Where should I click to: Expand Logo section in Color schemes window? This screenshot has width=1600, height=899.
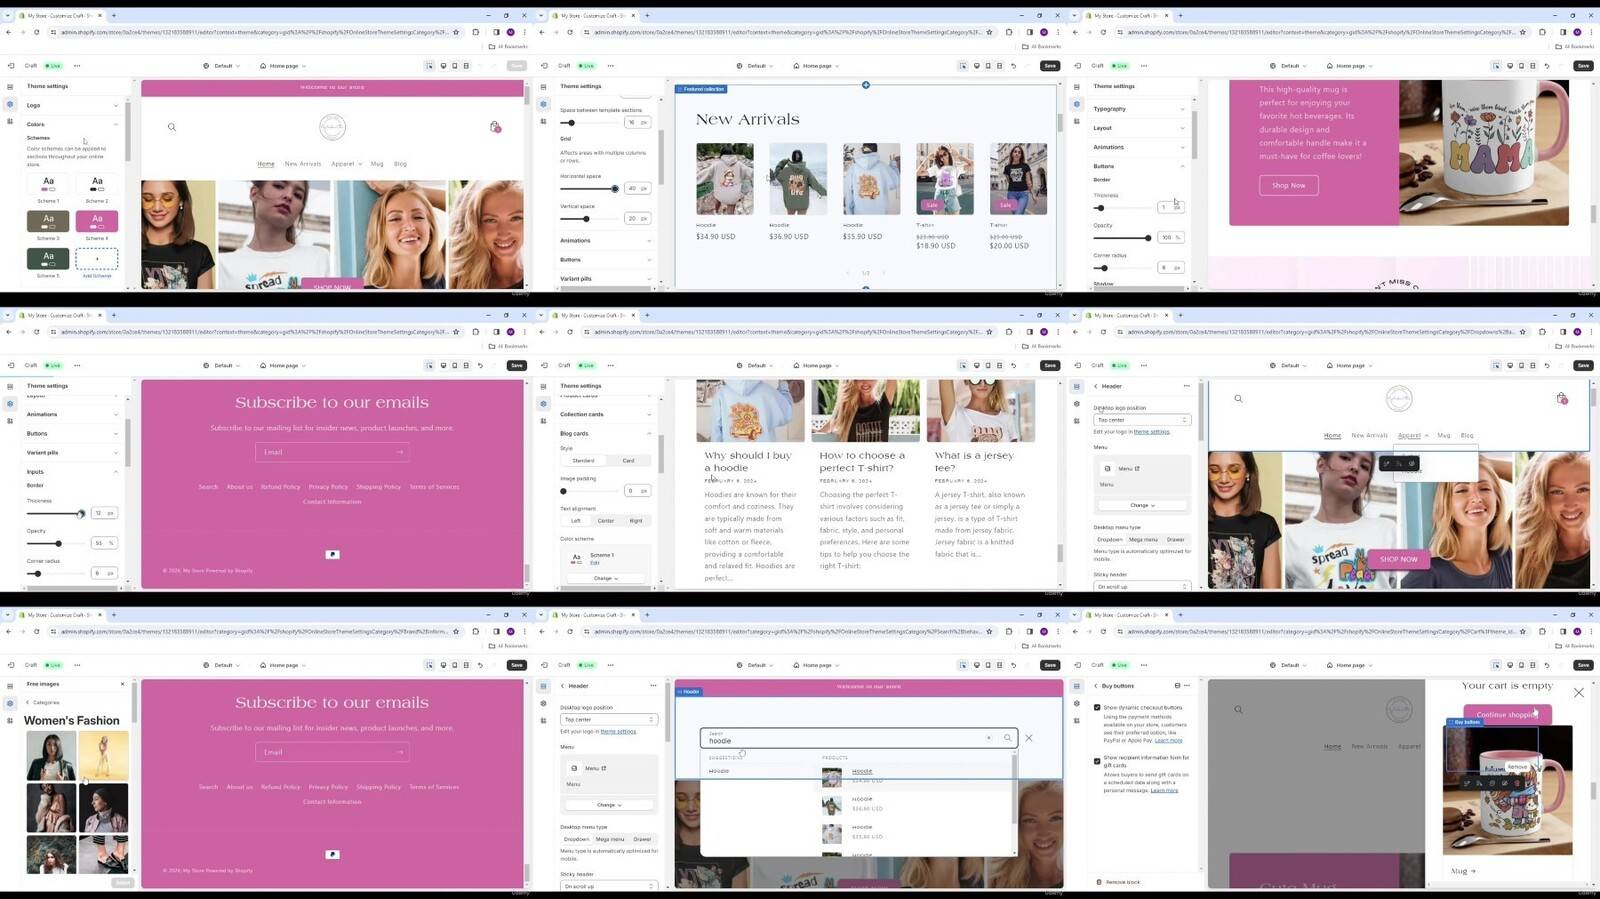72,105
